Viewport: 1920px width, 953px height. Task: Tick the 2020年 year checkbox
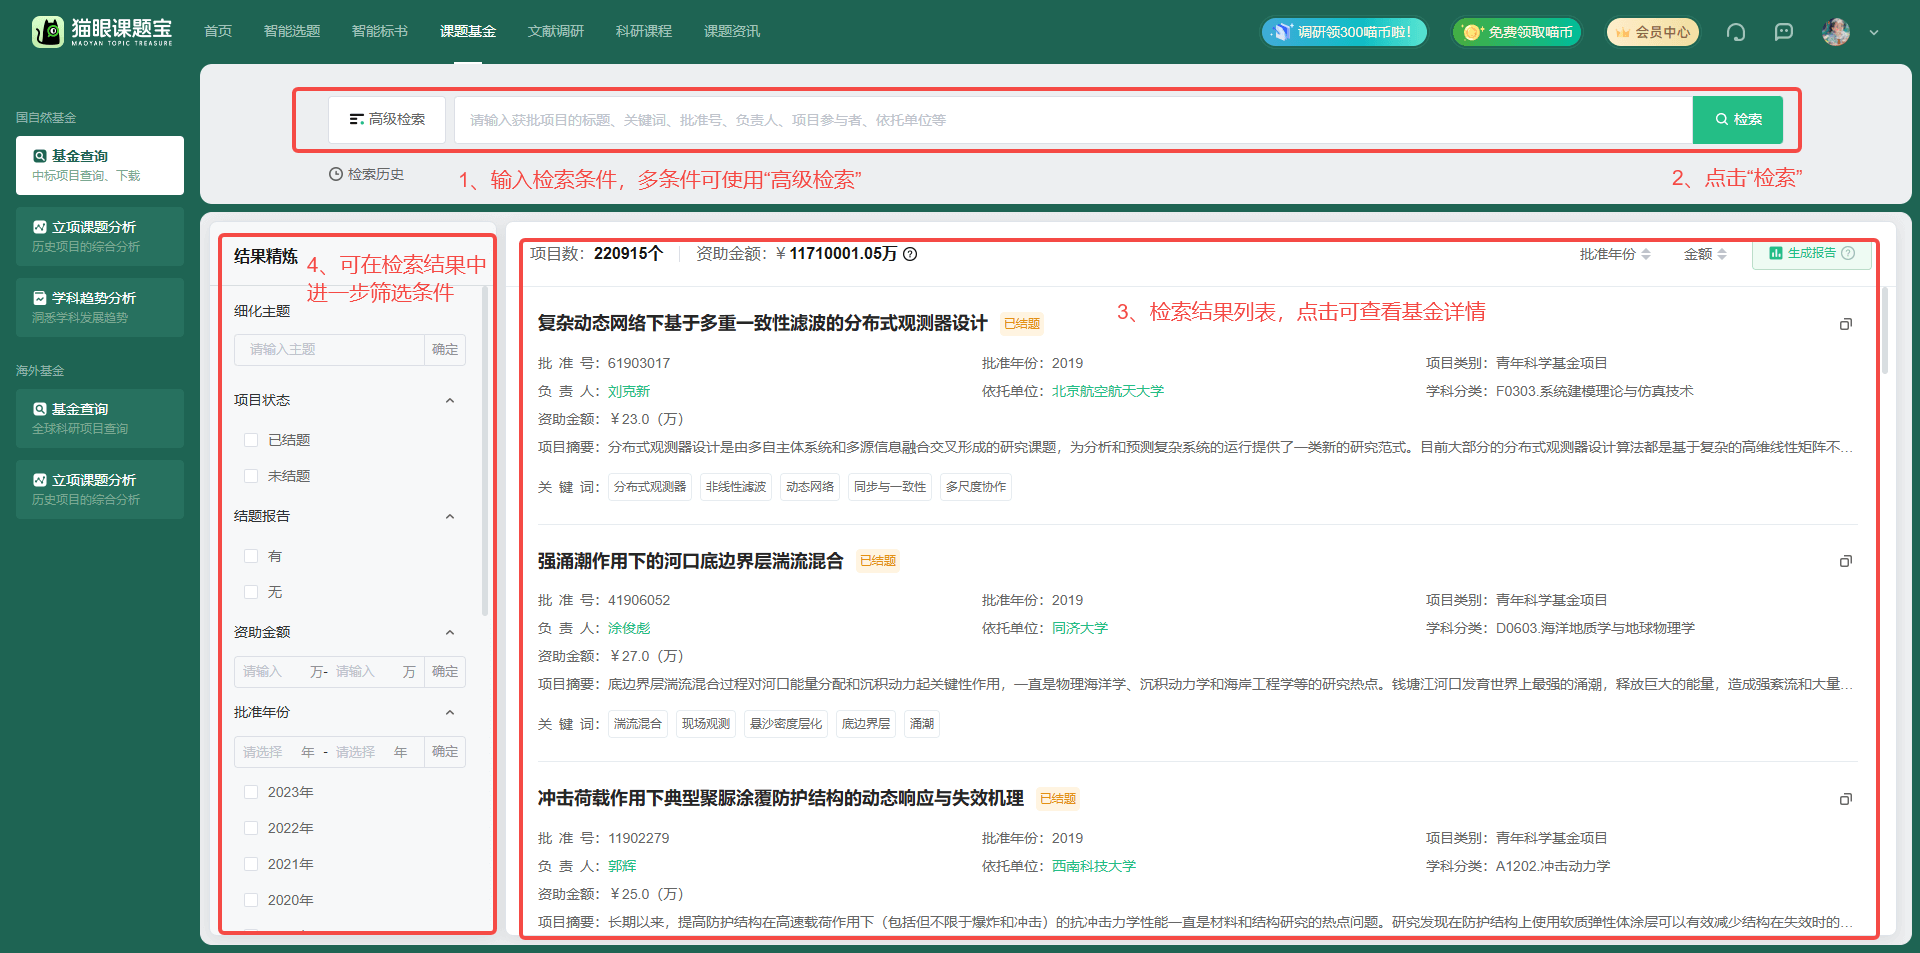click(x=251, y=900)
